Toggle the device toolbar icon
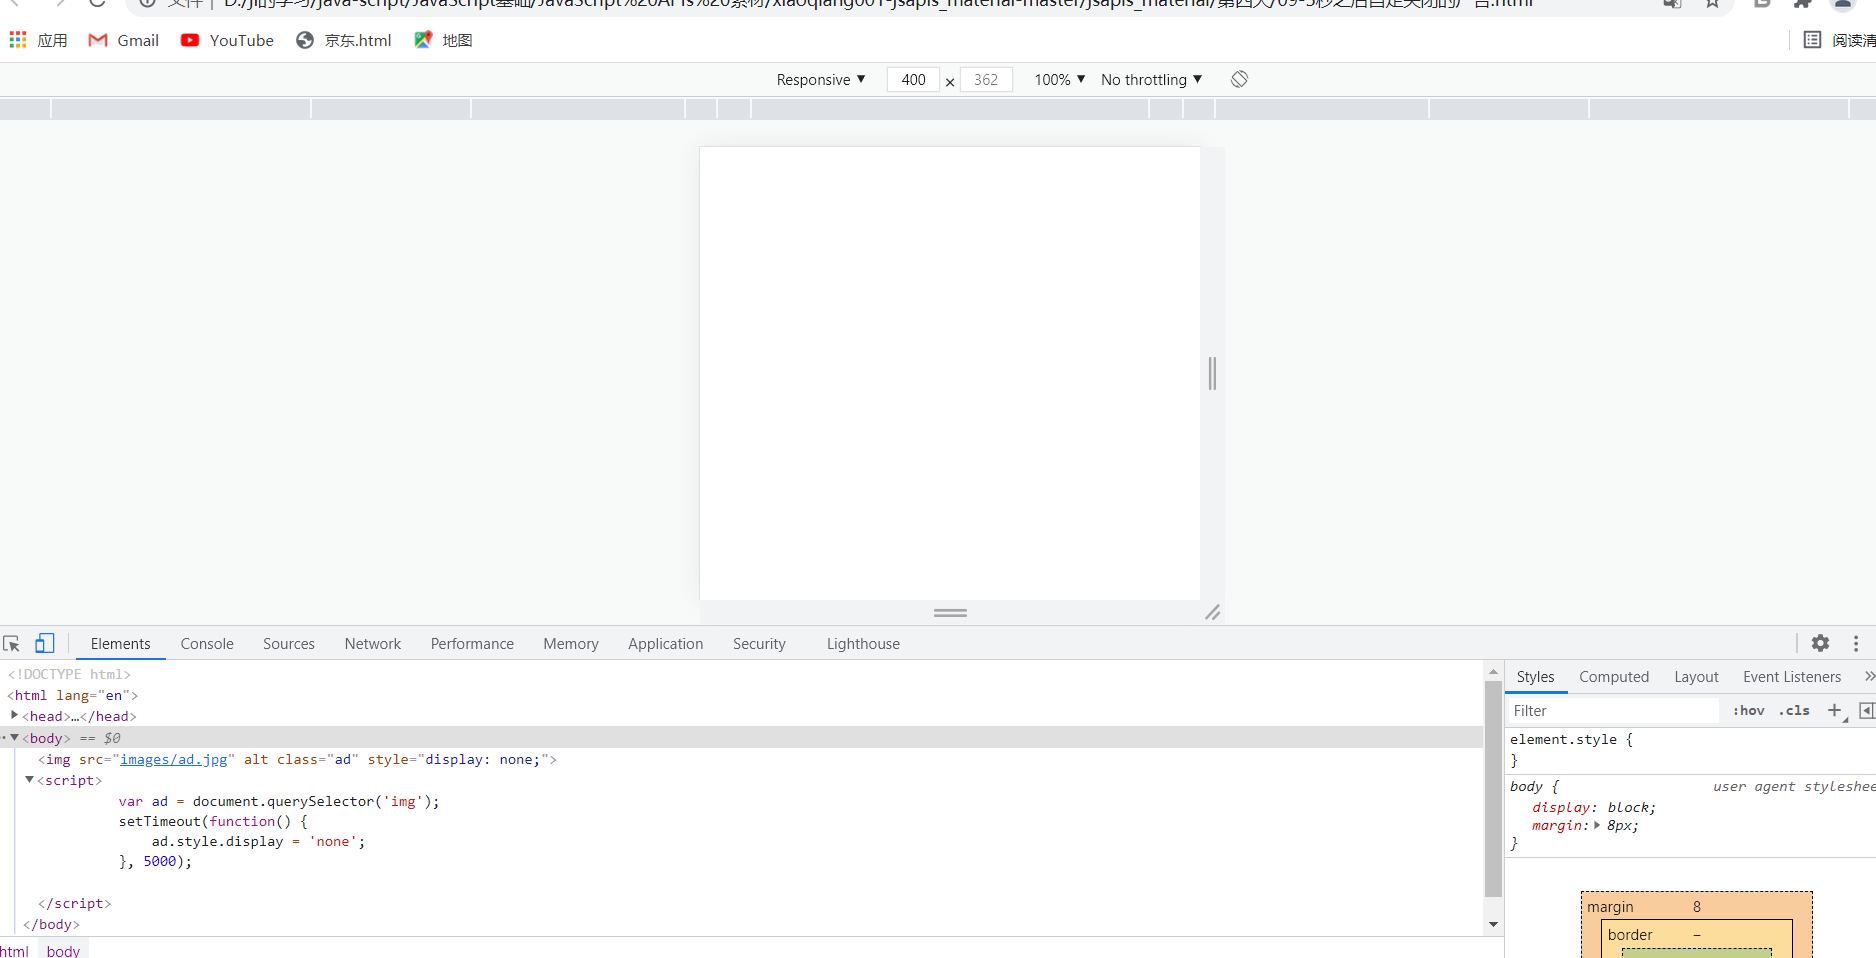1876x958 pixels. pyautogui.click(x=45, y=643)
